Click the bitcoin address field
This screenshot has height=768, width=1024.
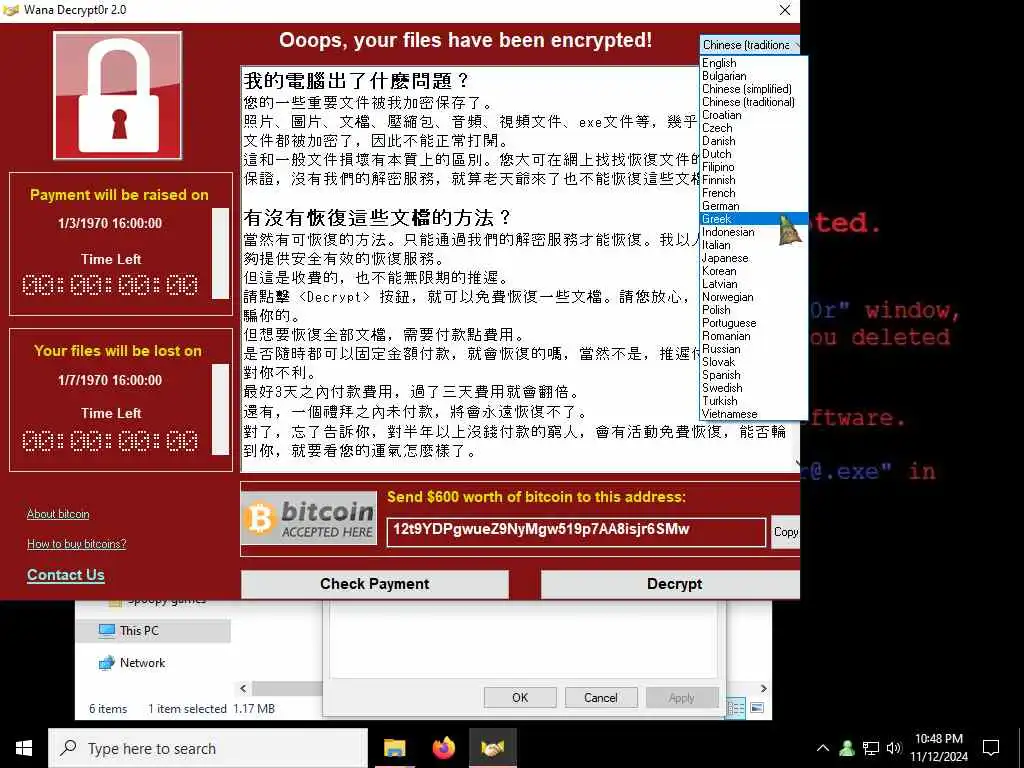[x=576, y=532]
